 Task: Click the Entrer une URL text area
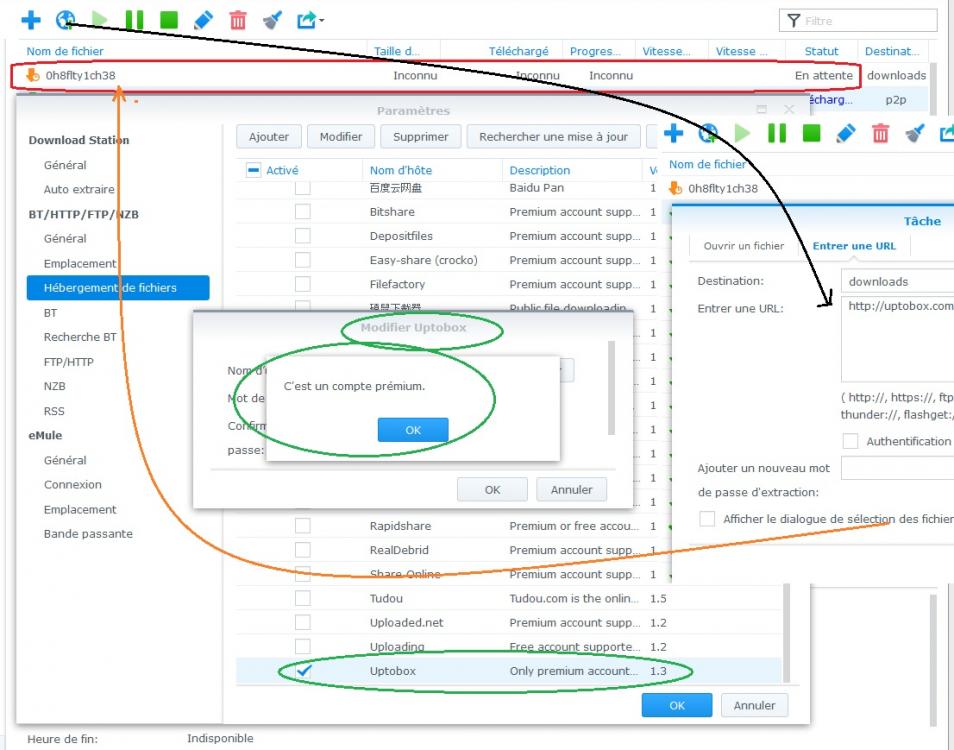tap(897, 339)
